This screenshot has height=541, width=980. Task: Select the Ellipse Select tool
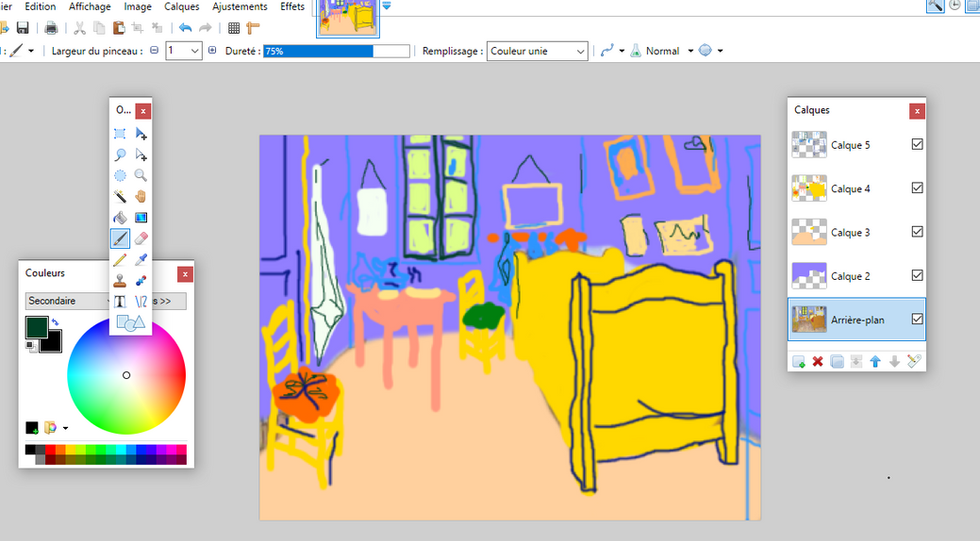click(x=120, y=176)
